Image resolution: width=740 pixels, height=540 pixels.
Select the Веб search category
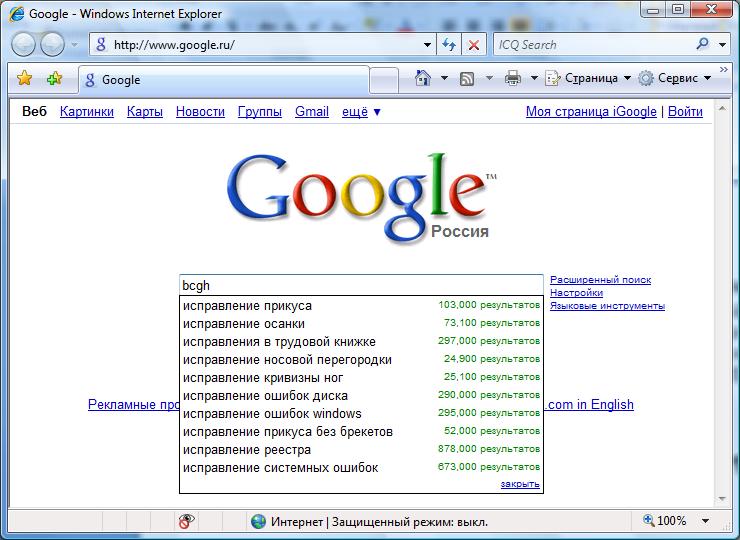point(34,111)
